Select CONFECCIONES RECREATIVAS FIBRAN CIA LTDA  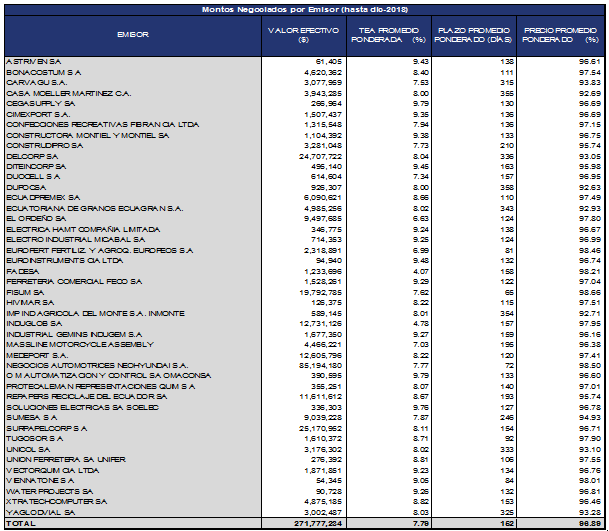click(103, 125)
